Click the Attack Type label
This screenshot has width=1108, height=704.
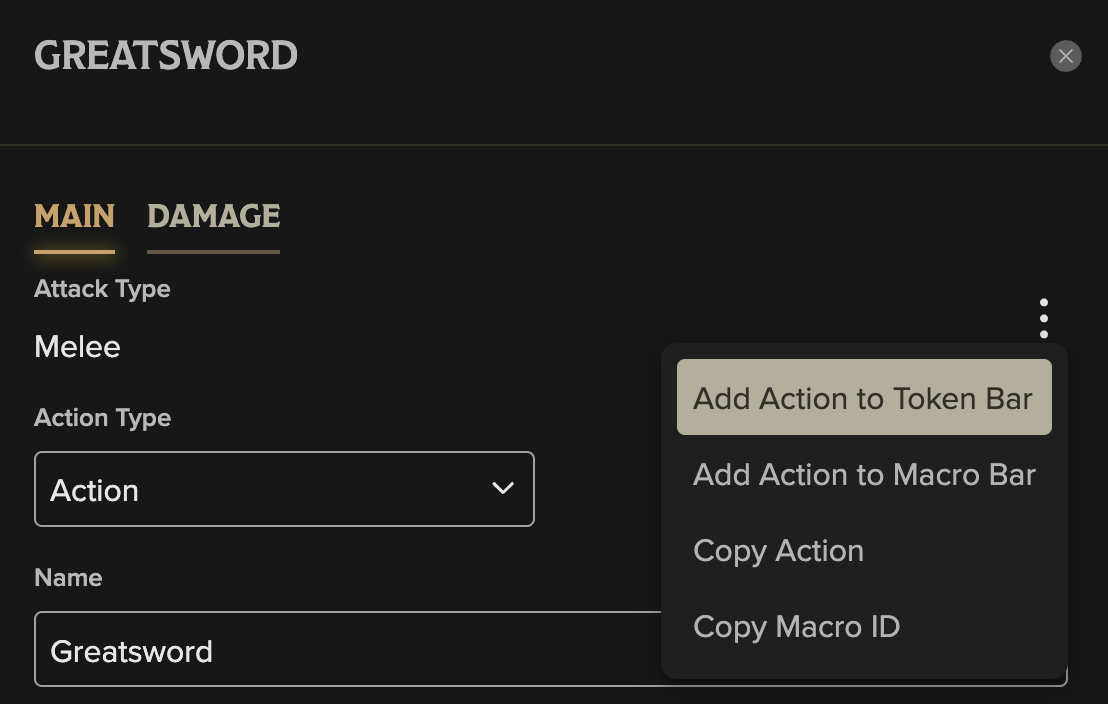pyautogui.click(x=102, y=289)
